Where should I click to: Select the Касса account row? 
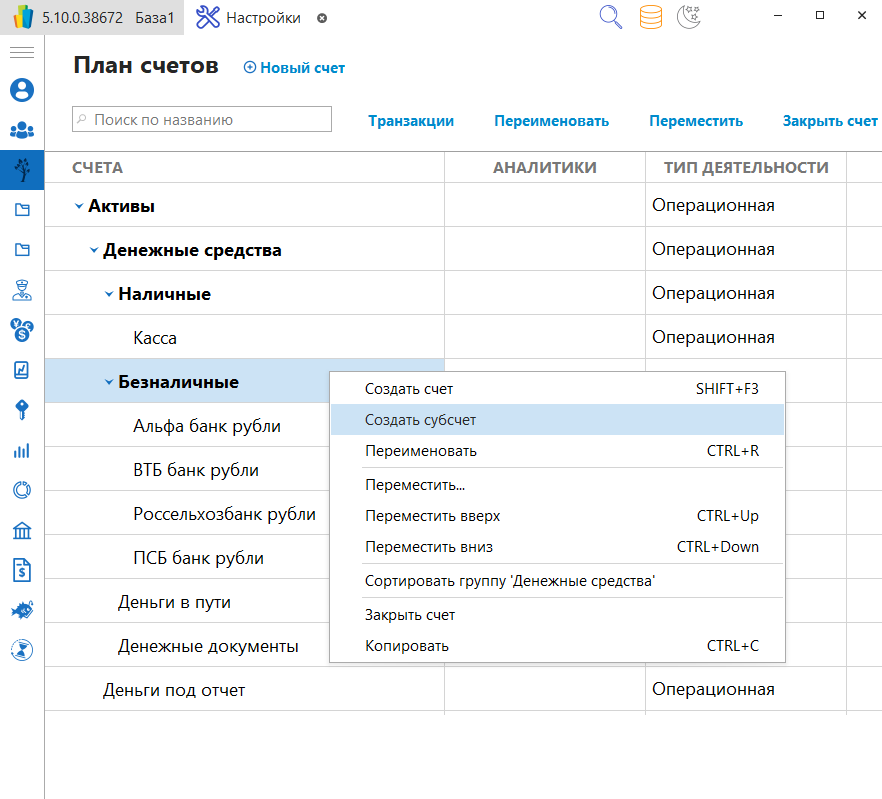pos(155,338)
